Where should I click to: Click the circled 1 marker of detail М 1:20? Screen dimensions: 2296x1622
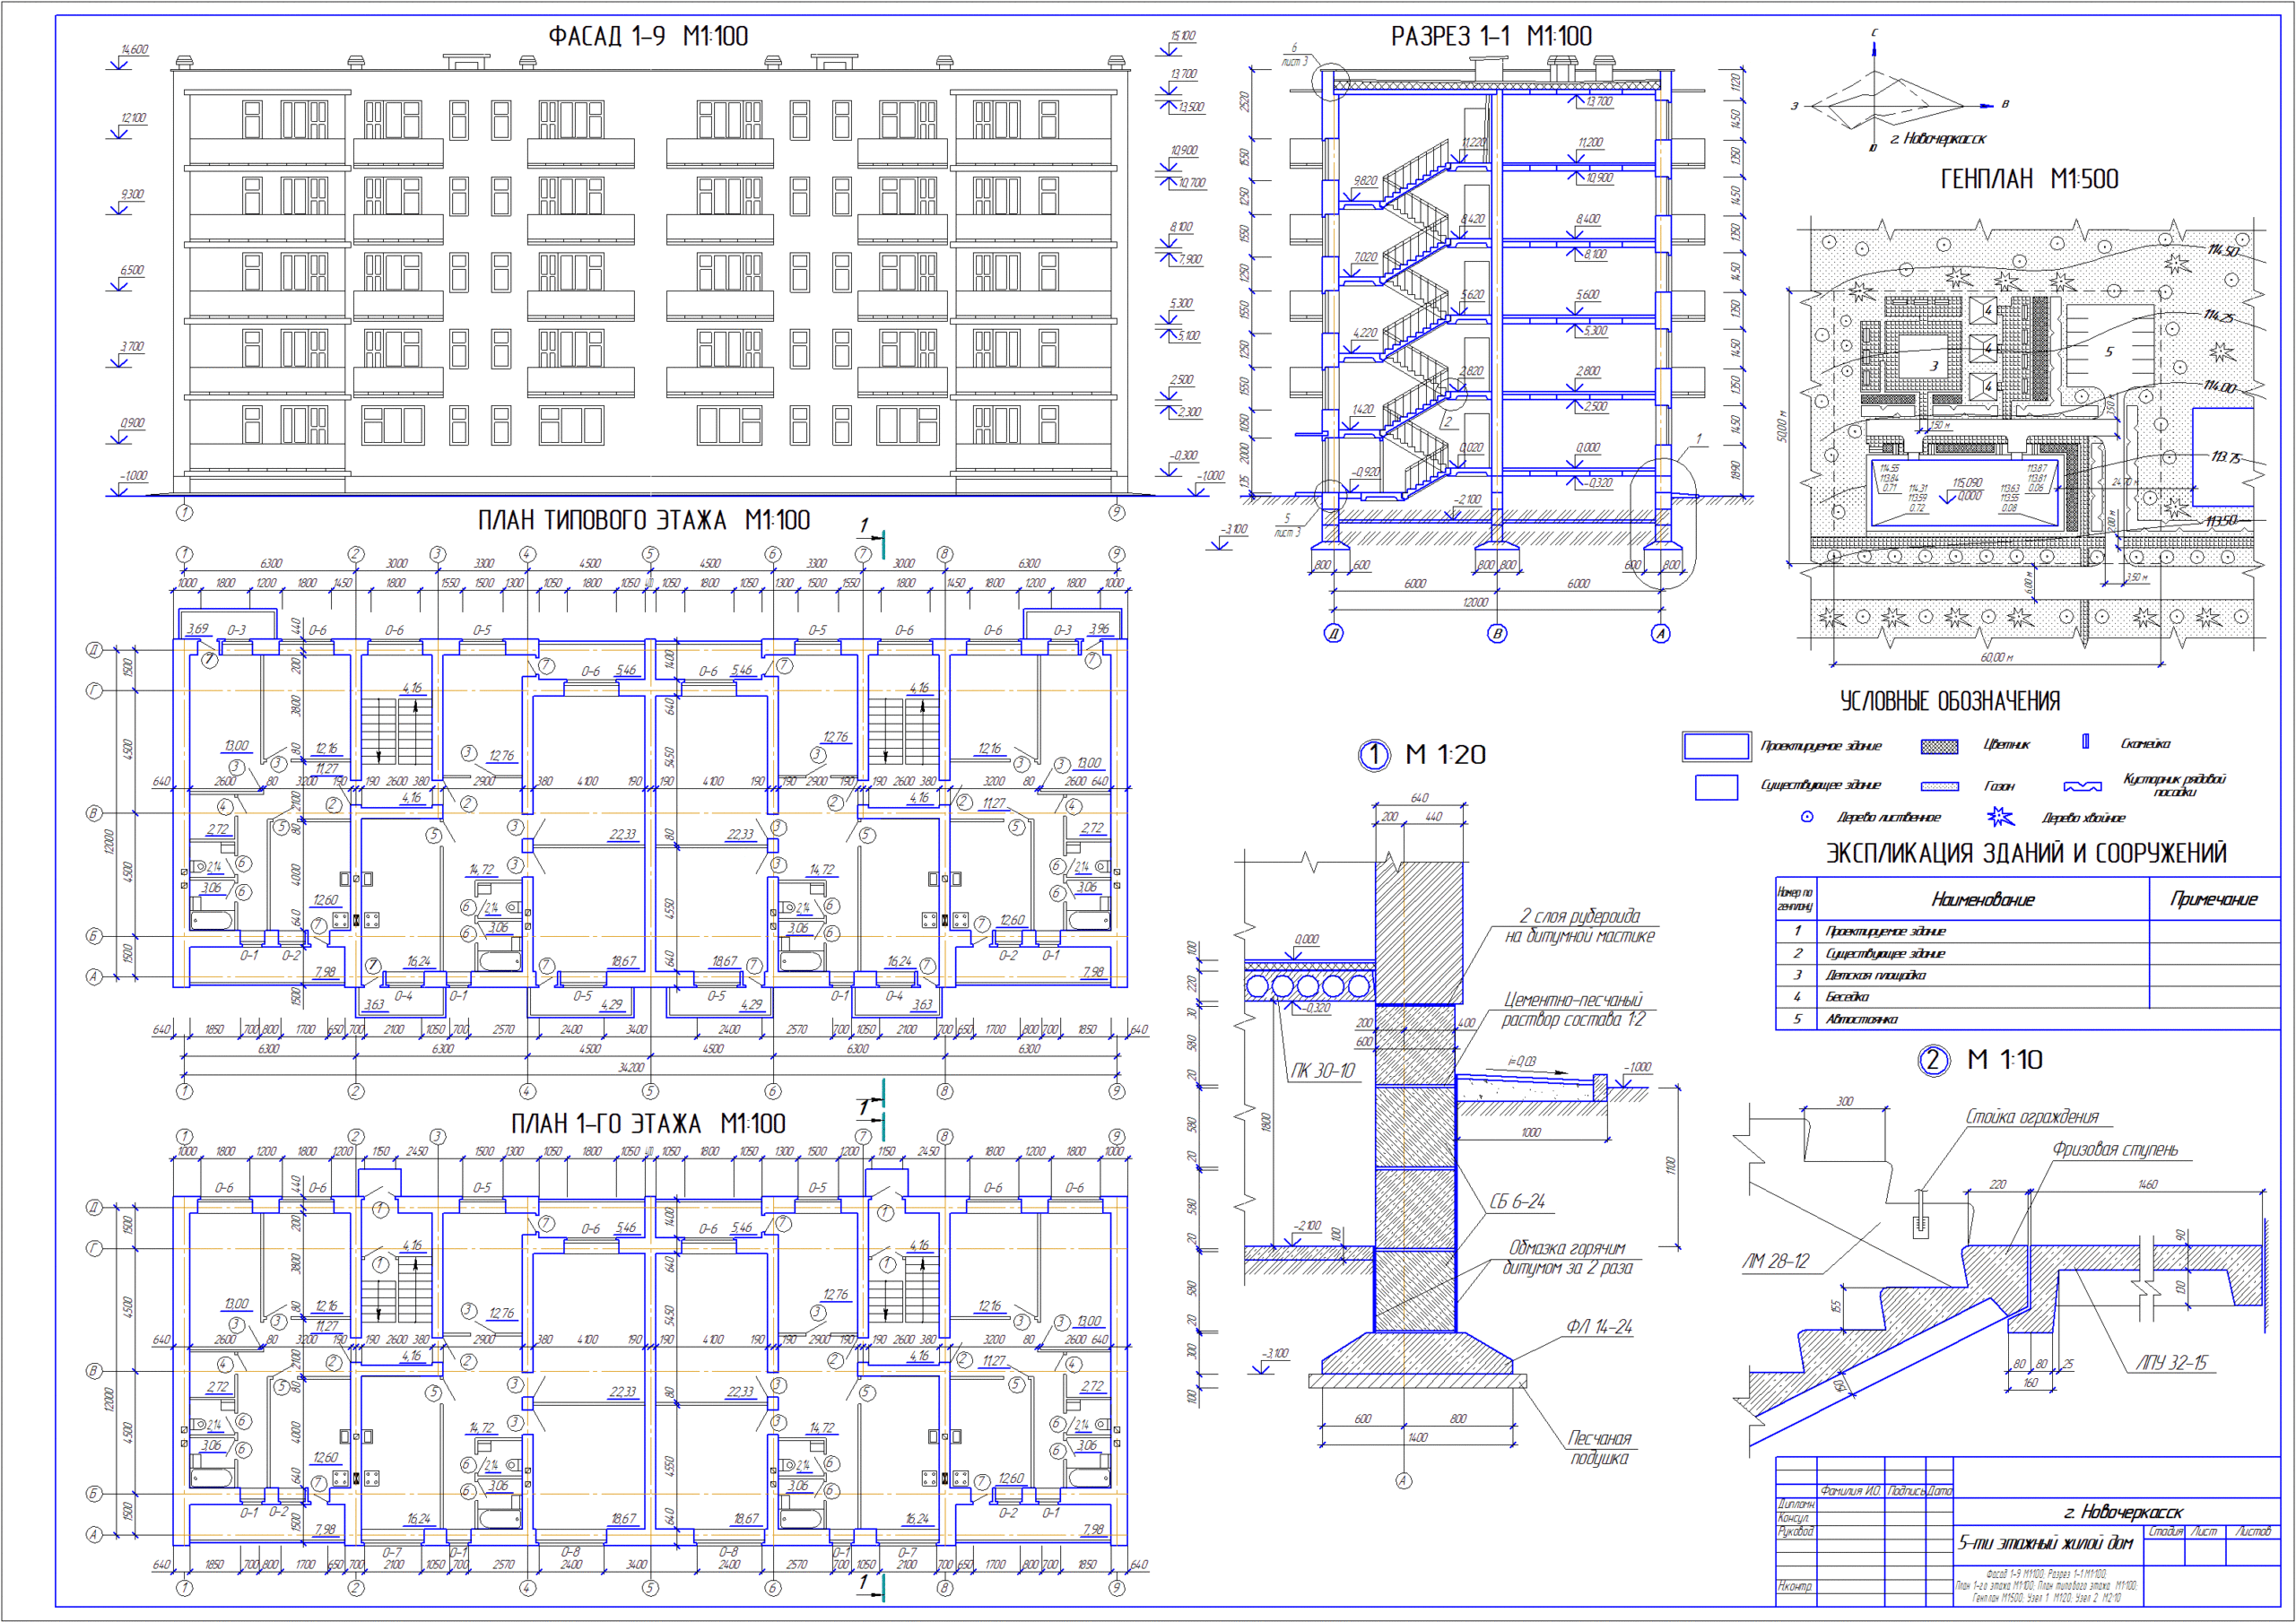point(1374,755)
